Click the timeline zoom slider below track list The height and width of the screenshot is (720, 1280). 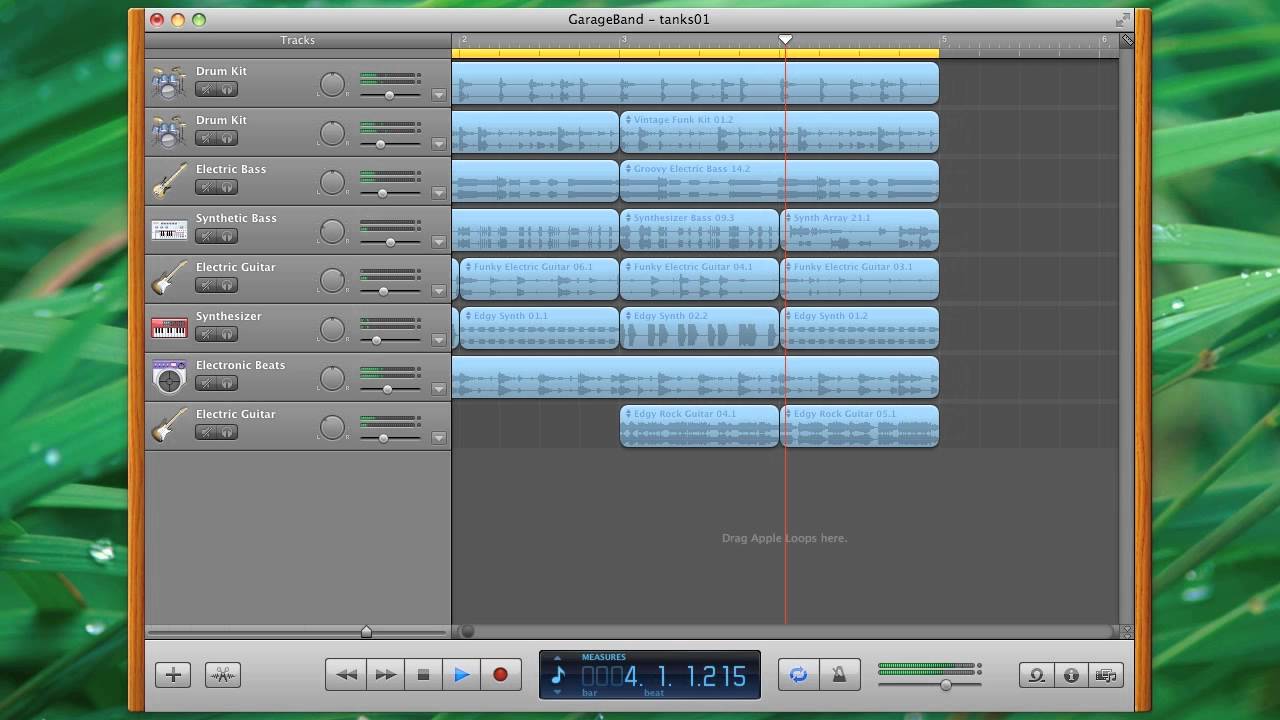[x=366, y=631]
